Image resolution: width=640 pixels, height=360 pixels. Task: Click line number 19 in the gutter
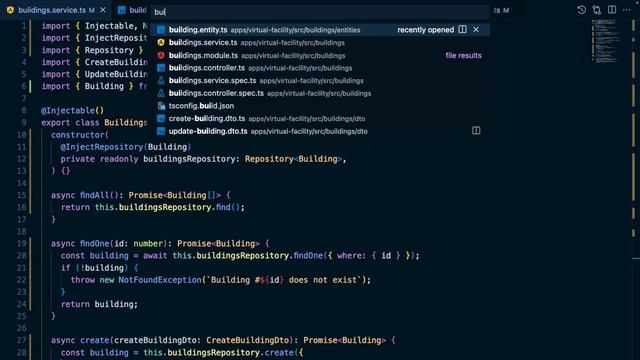pyautogui.click(x=22, y=243)
